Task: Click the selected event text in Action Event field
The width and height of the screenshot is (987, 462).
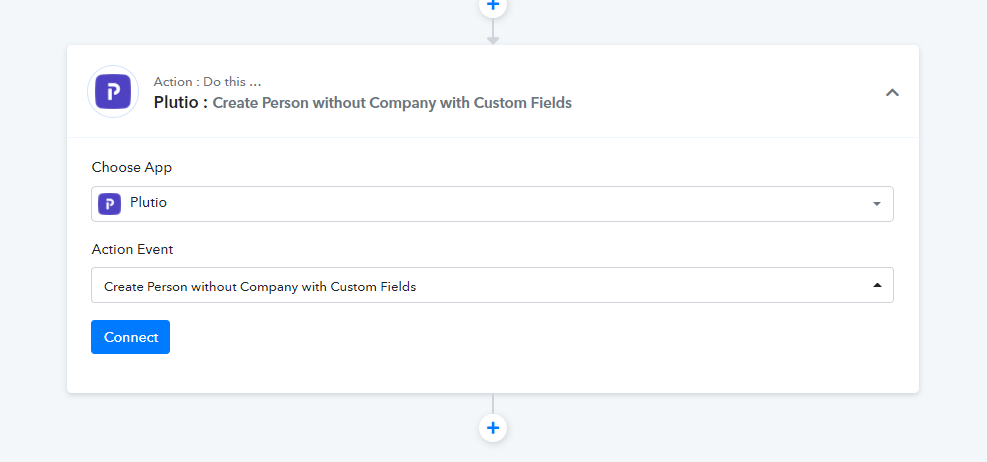Action: (x=260, y=286)
